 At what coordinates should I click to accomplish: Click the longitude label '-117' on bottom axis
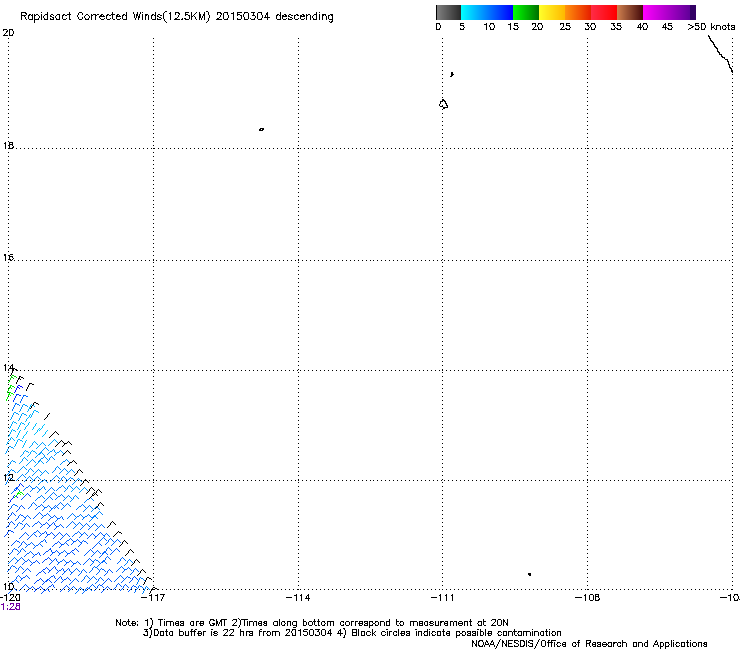coord(153,598)
